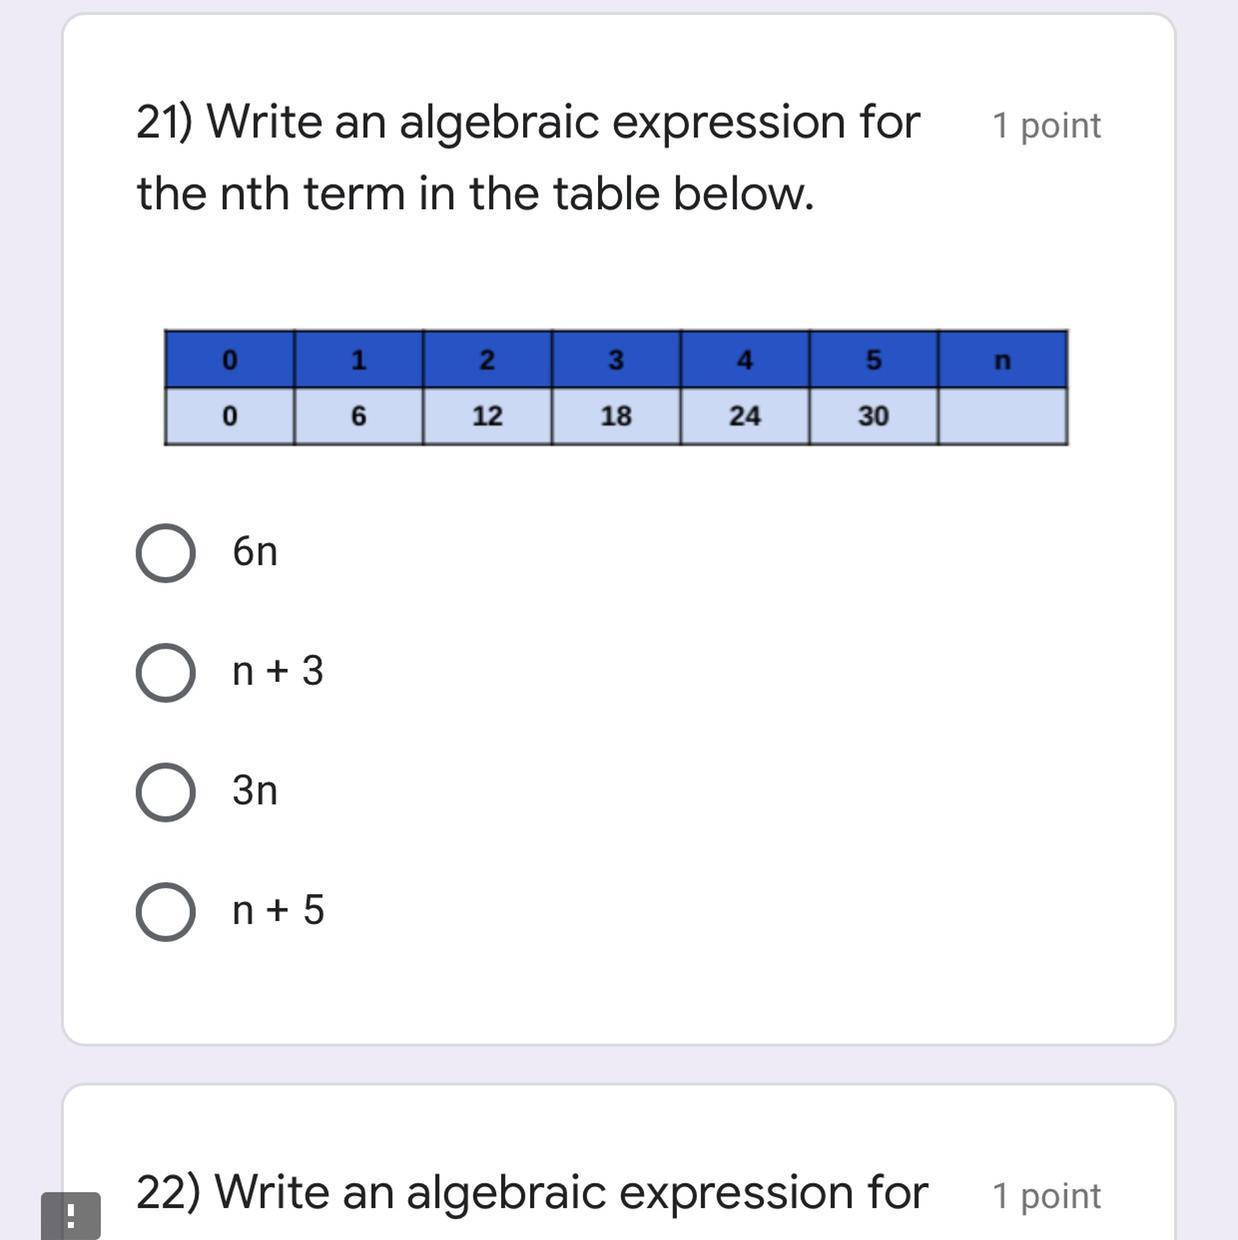The width and height of the screenshot is (1238, 1240).
Task: Choose the n + 5 answer option
Action: point(165,912)
